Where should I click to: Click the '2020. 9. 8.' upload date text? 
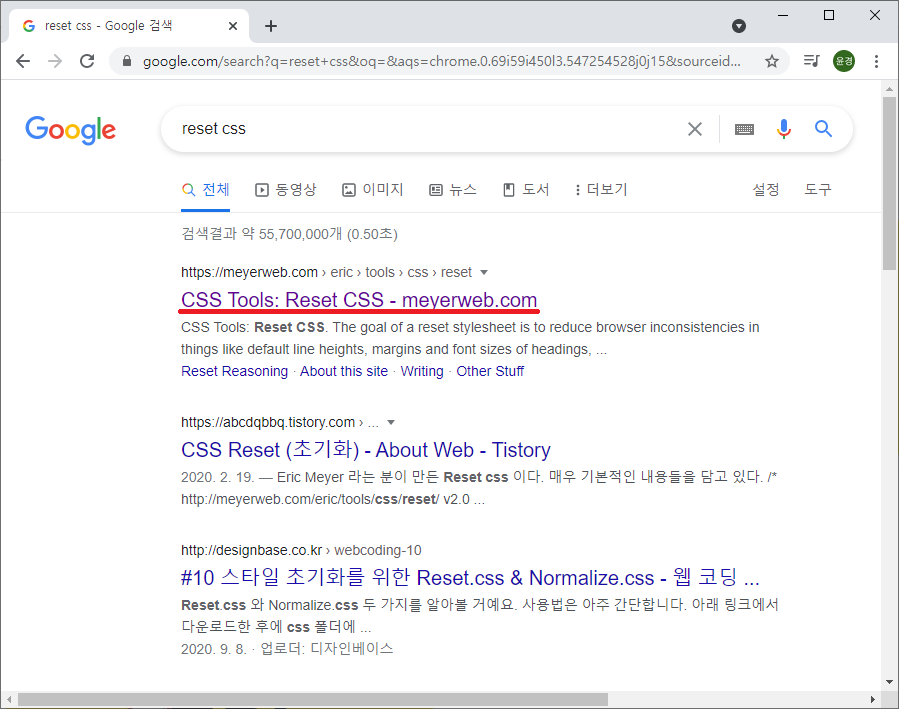pyautogui.click(x=213, y=649)
